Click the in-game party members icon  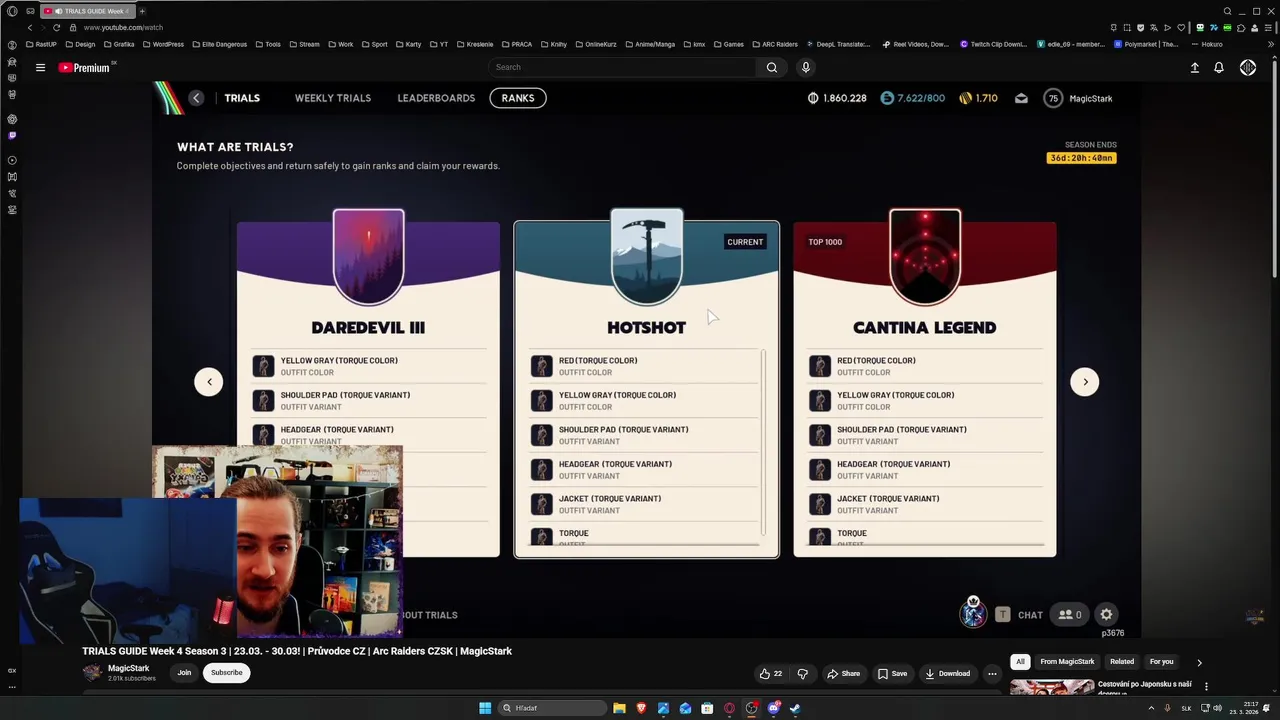click(x=1070, y=615)
